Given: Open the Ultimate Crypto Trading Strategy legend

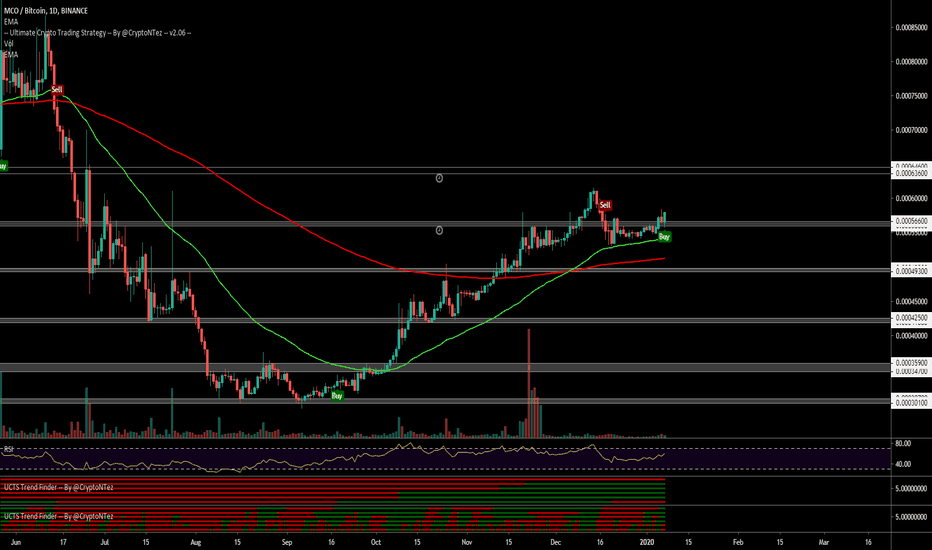Looking at the screenshot, I should [x=97, y=33].
